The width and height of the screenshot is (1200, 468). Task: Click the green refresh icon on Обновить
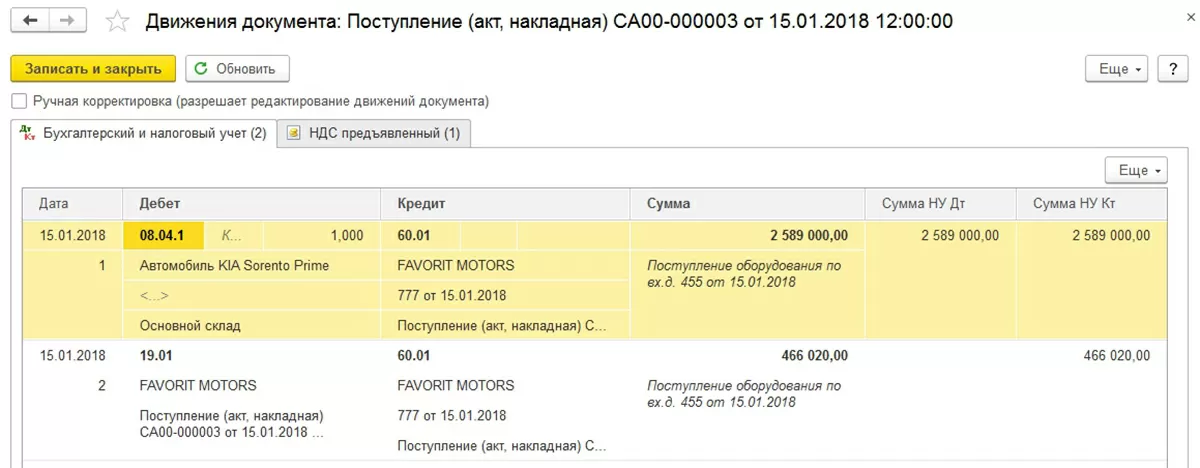[201, 68]
